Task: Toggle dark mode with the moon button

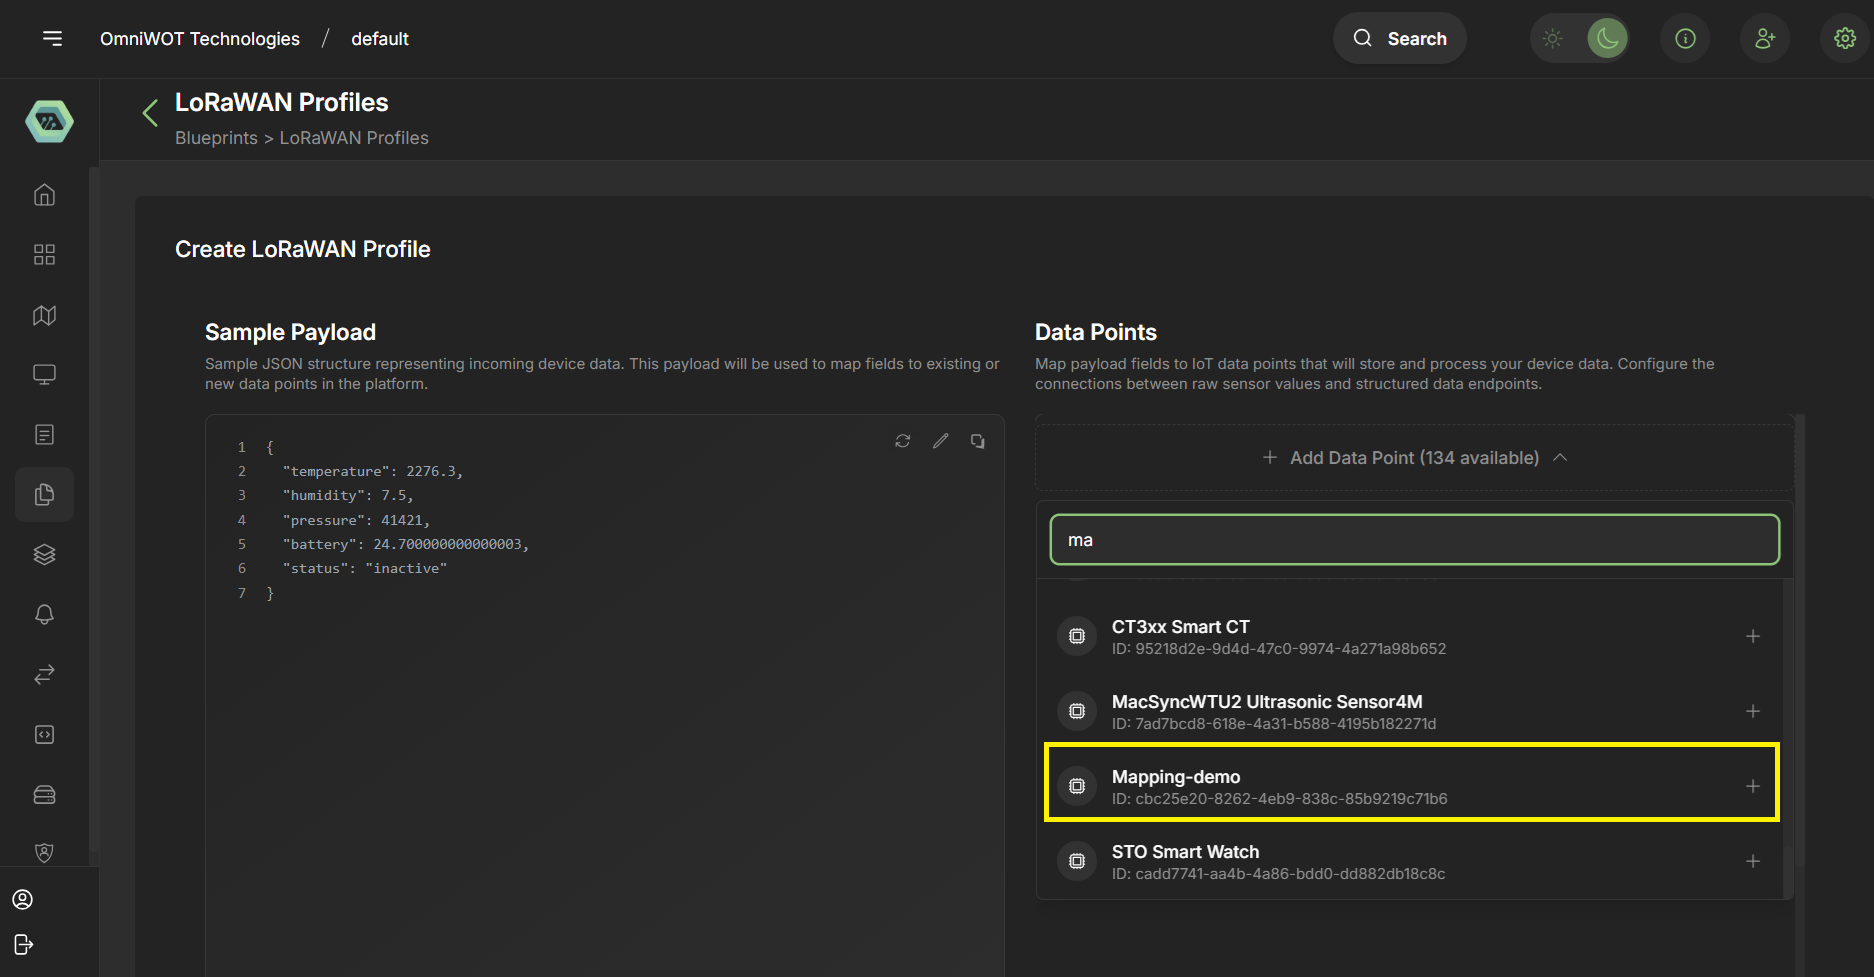Action: [1606, 38]
